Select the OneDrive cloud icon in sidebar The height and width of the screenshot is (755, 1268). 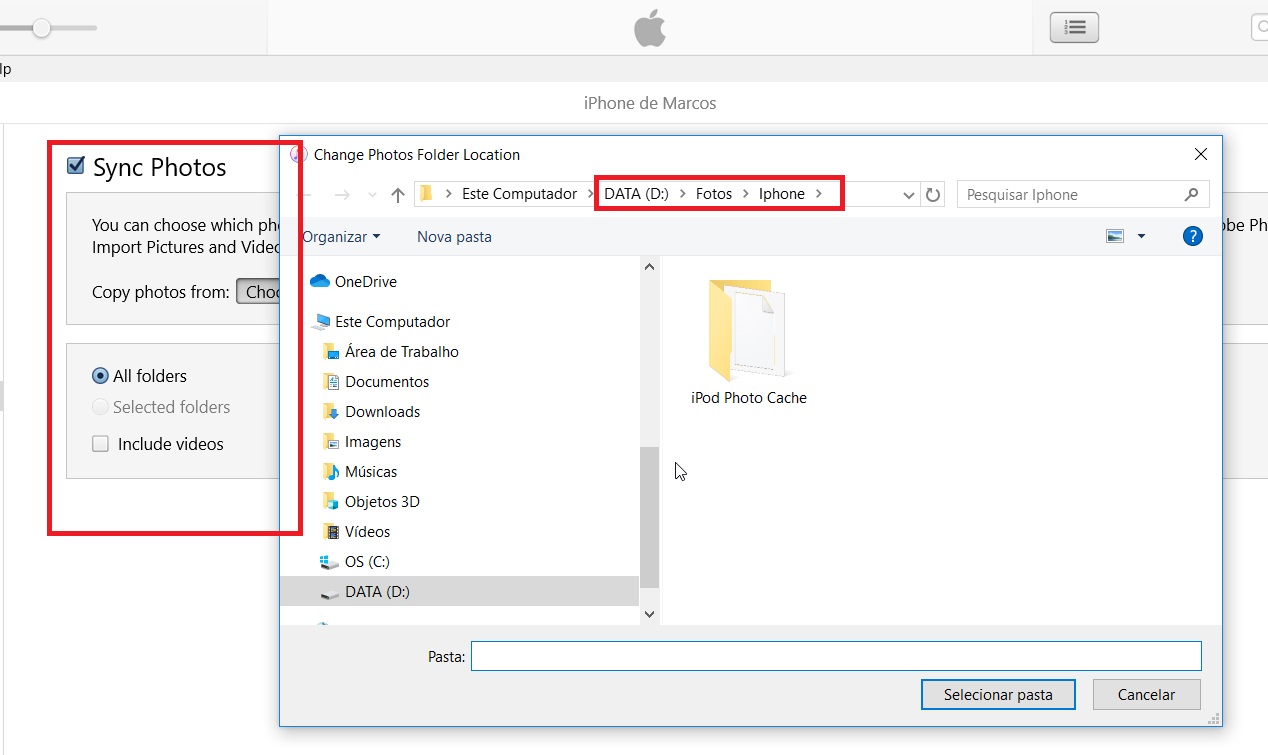tap(321, 281)
